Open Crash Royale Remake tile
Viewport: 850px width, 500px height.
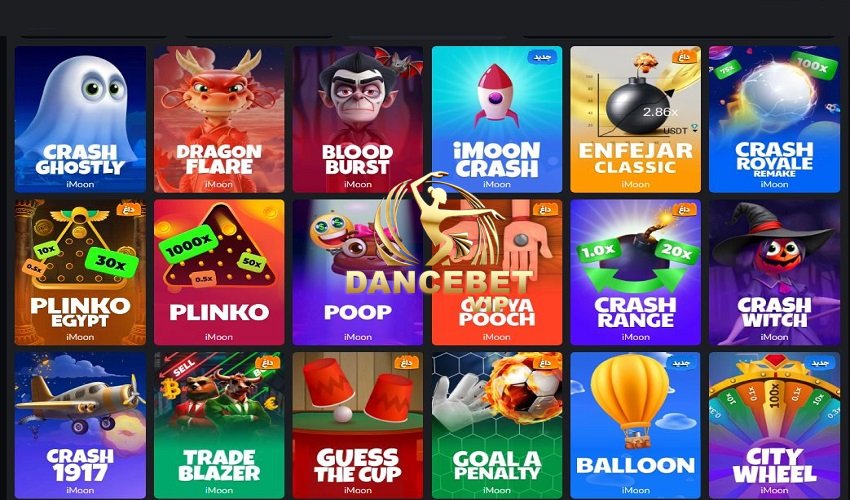pos(774,119)
